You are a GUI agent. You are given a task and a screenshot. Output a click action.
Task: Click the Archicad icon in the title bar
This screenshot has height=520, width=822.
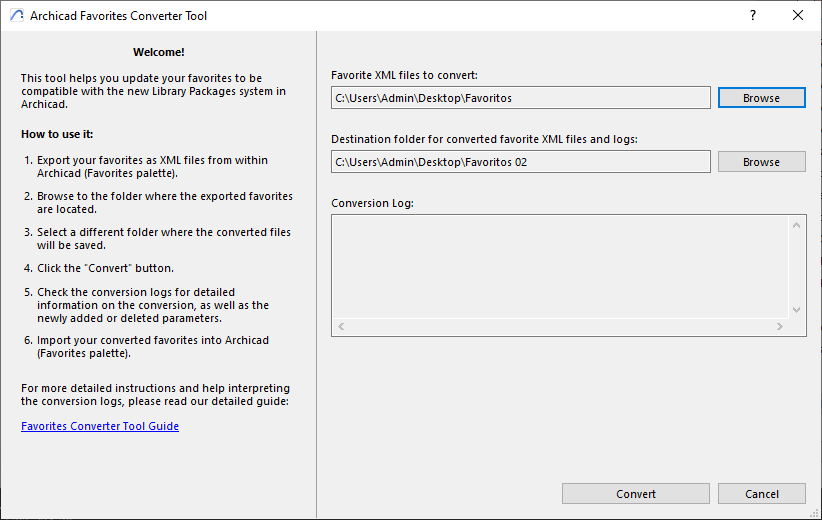tap(16, 16)
